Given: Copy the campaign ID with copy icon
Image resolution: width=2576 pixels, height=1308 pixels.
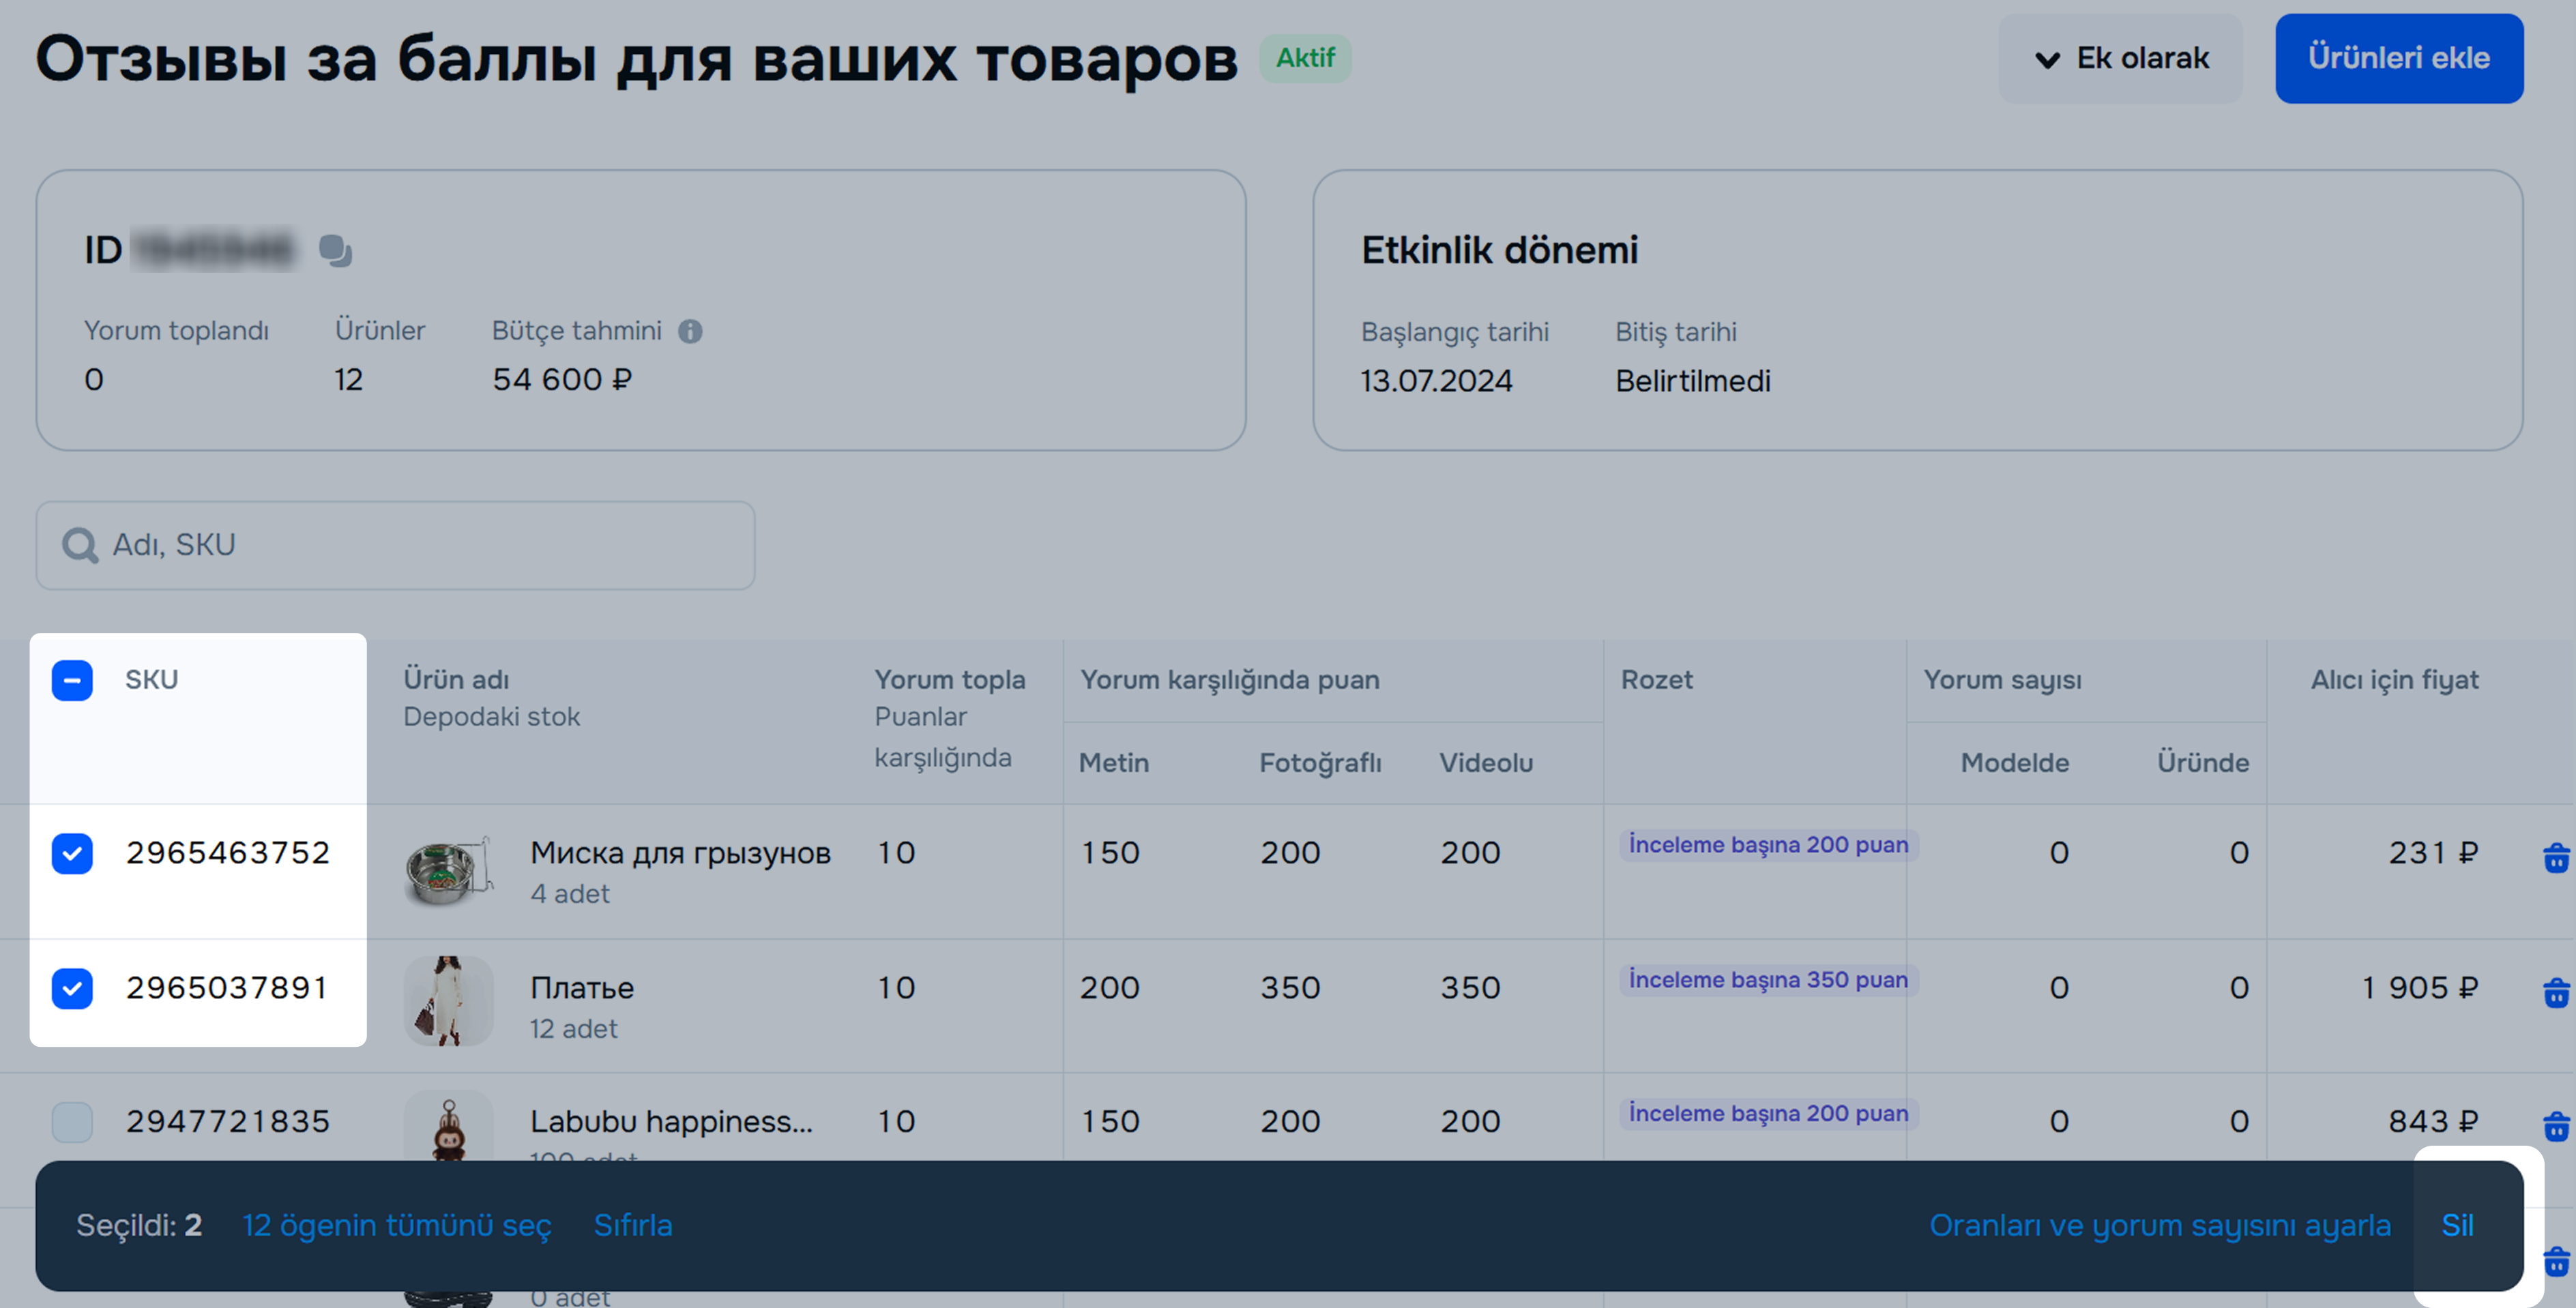Looking at the screenshot, I should [335, 250].
